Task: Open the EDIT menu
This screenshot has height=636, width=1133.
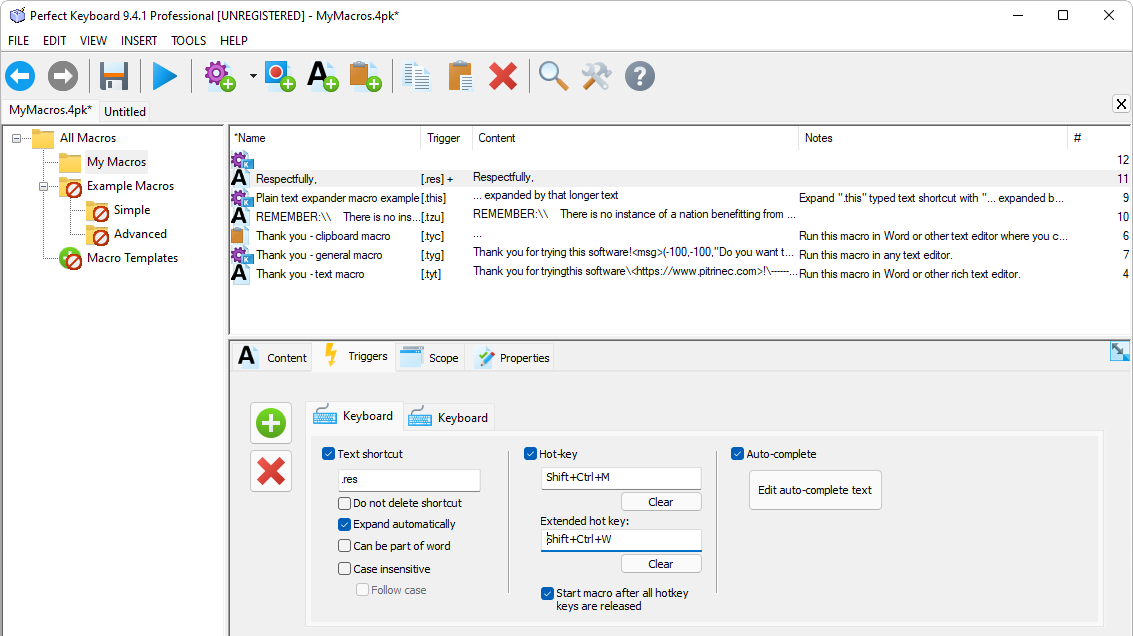Action: (x=54, y=40)
